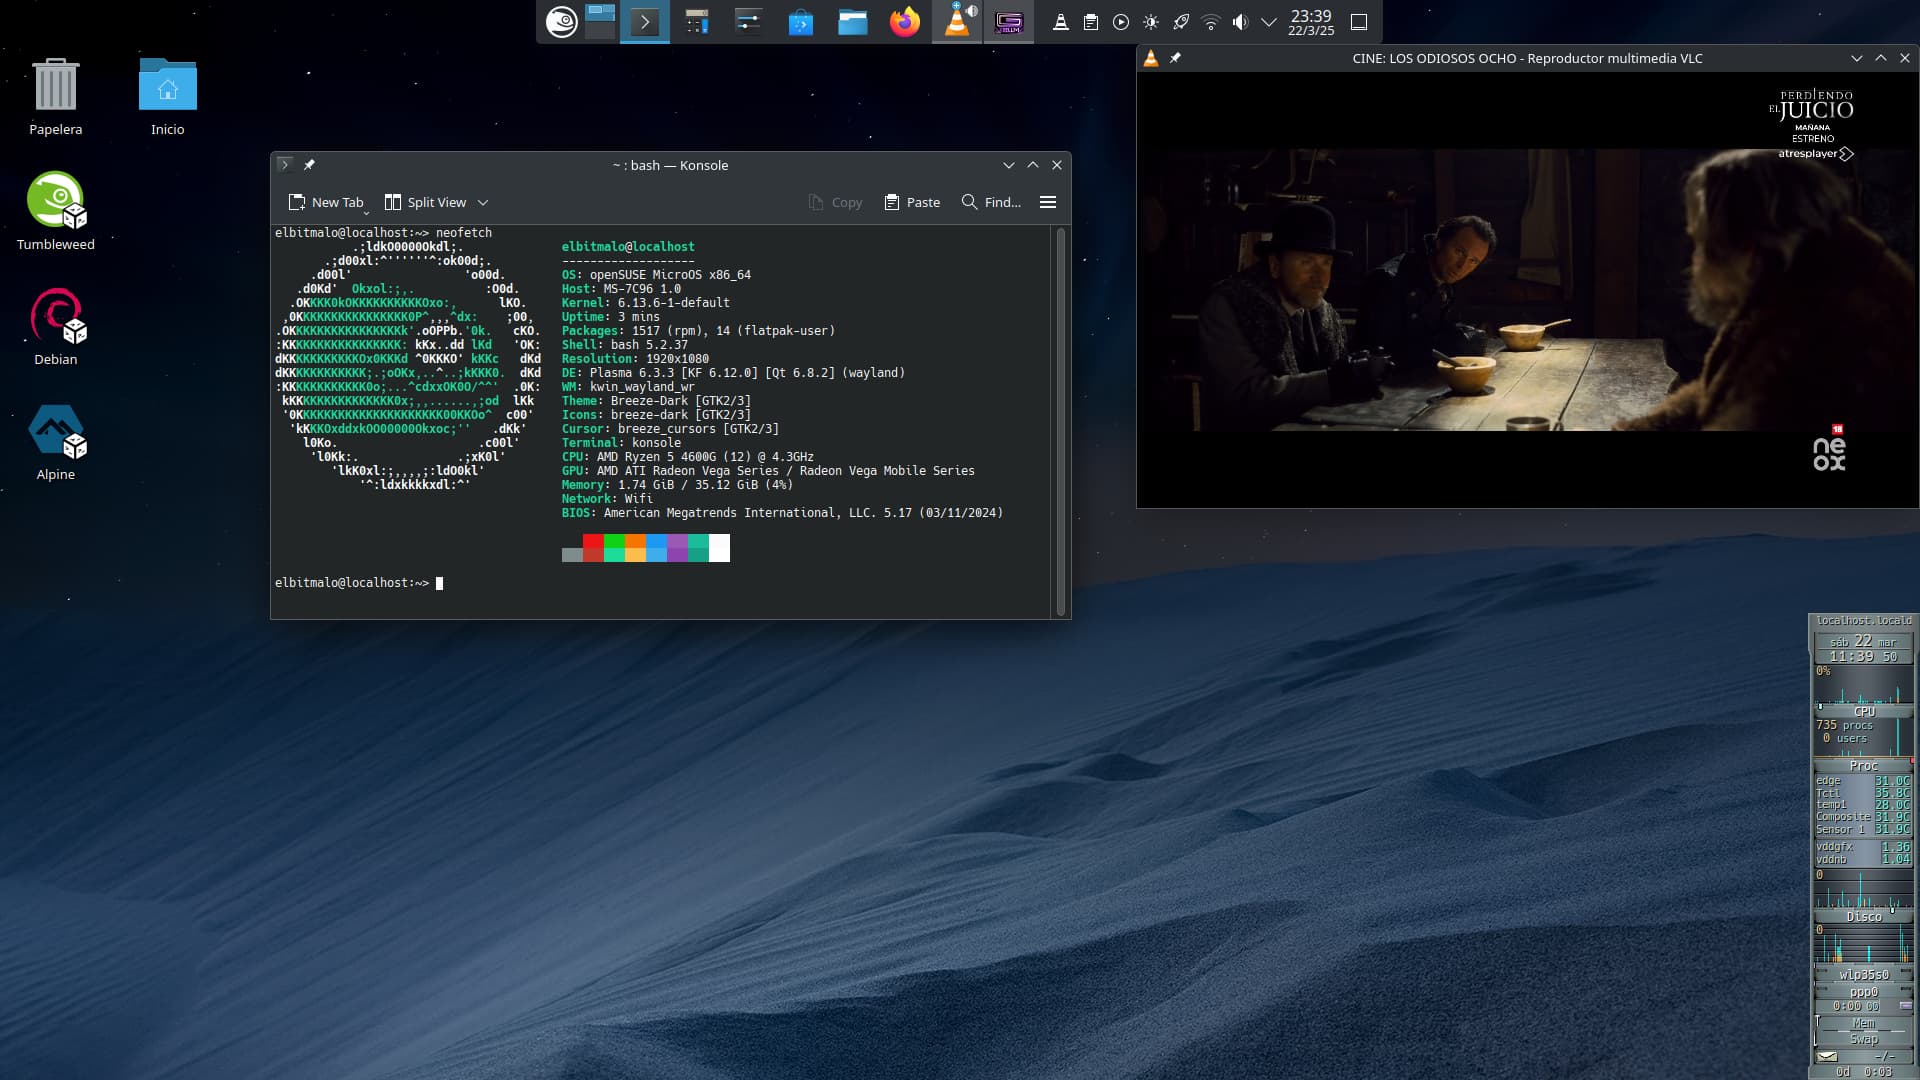Toggle the pin on VLC window
This screenshot has width=1920, height=1080.
click(x=1175, y=58)
